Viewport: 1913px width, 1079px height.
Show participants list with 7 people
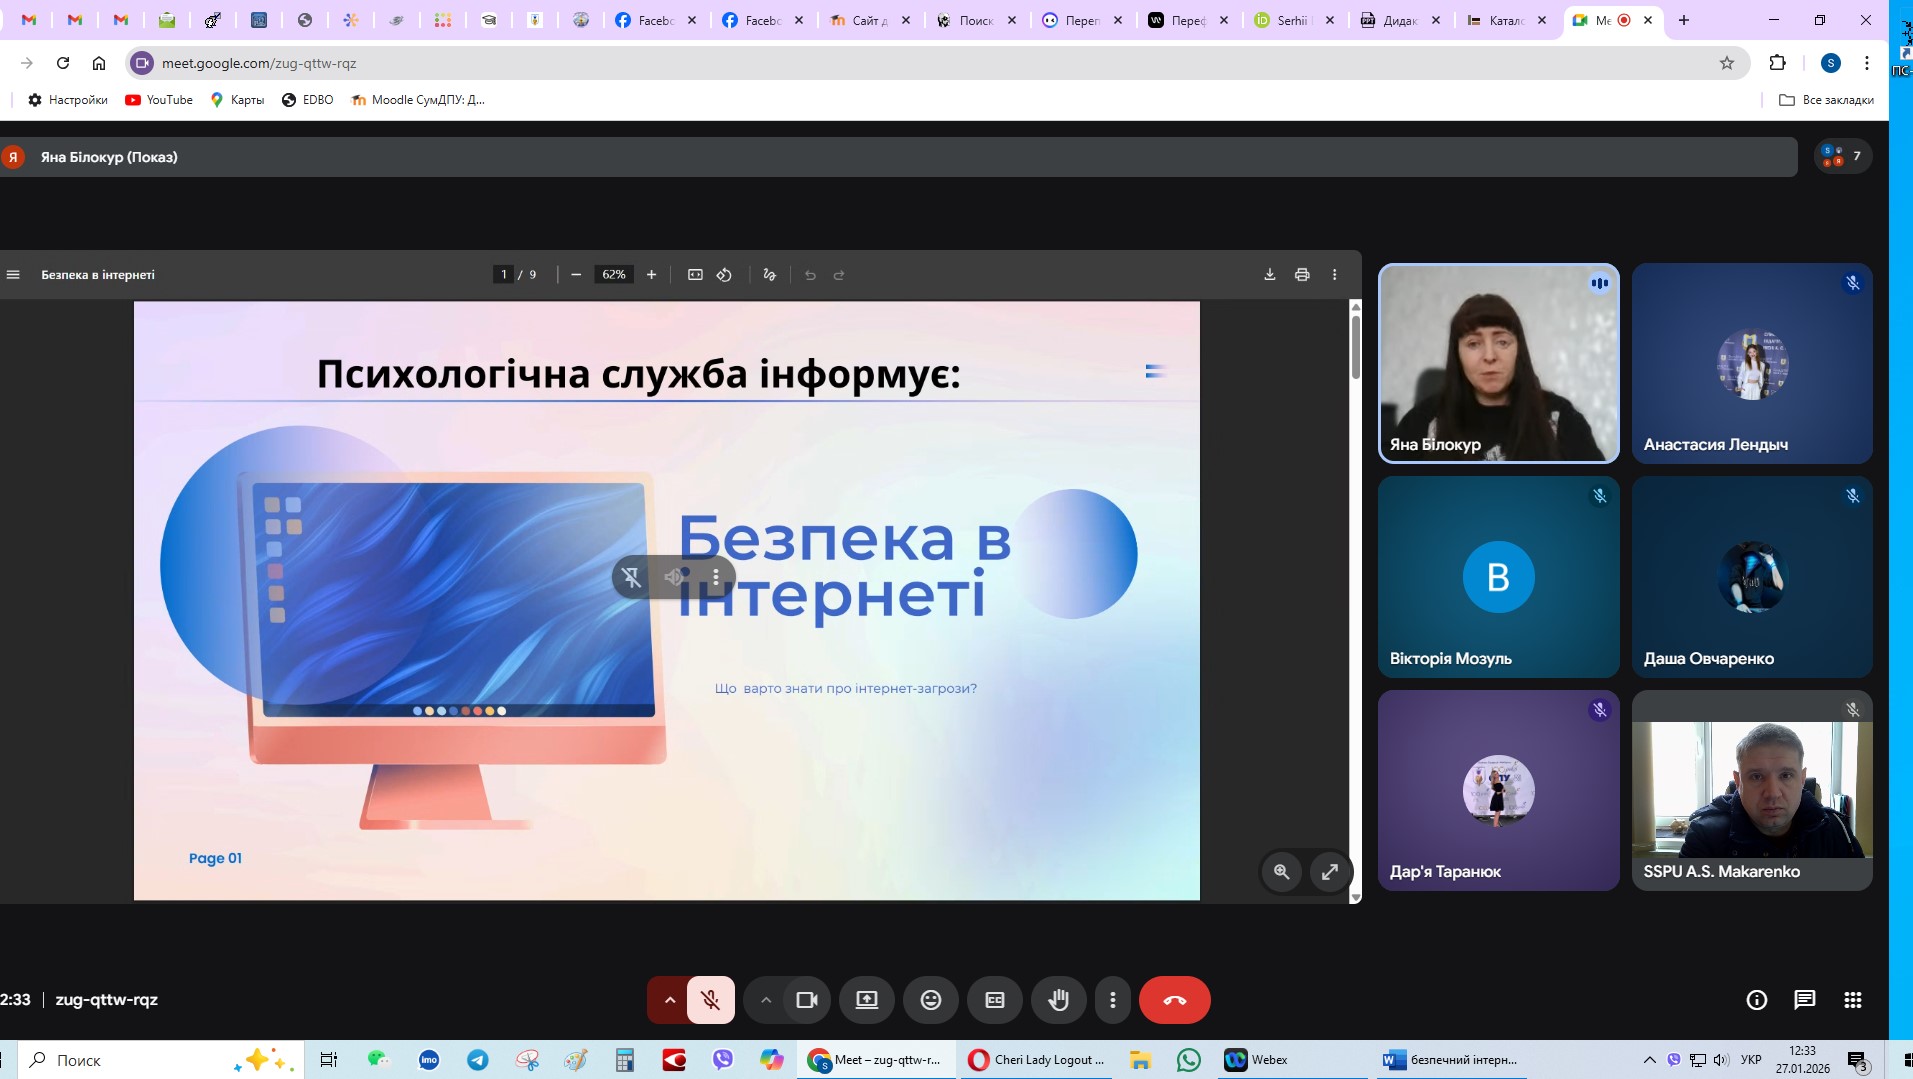1842,156
